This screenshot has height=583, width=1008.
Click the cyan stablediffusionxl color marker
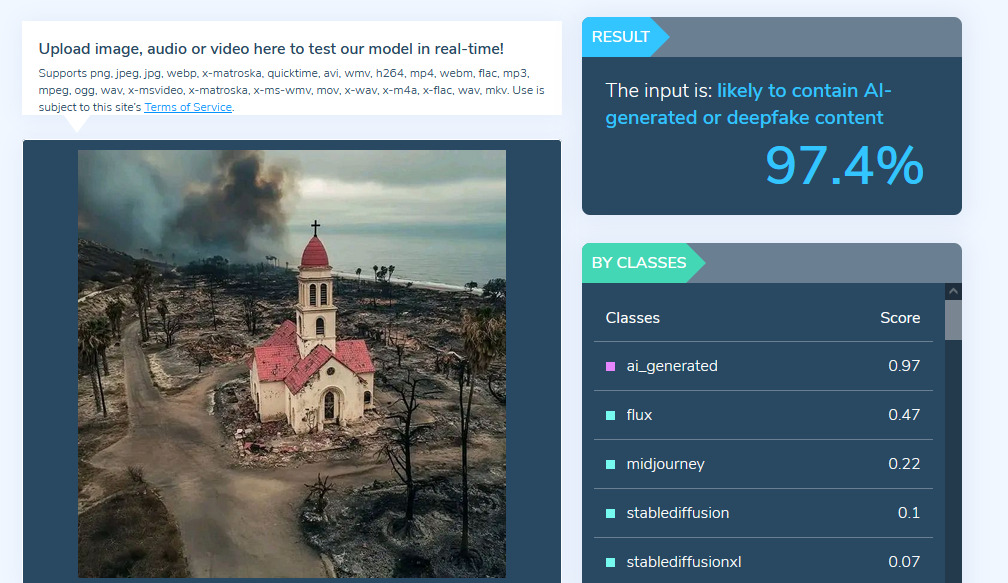click(x=611, y=562)
